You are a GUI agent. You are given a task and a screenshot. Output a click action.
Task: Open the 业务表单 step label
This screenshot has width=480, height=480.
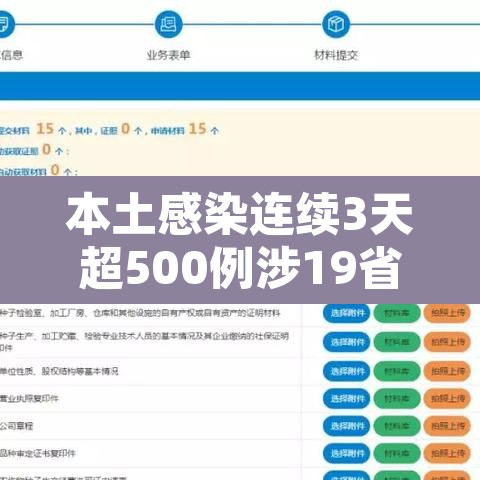(169, 55)
